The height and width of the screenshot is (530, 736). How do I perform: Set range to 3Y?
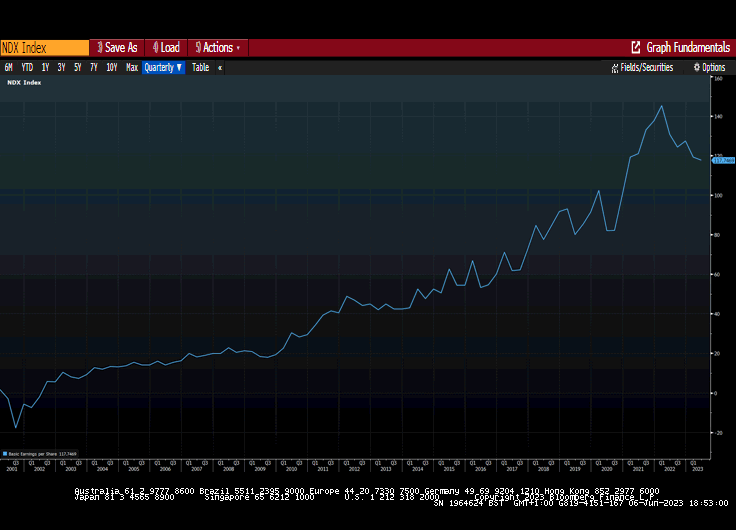point(61,68)
